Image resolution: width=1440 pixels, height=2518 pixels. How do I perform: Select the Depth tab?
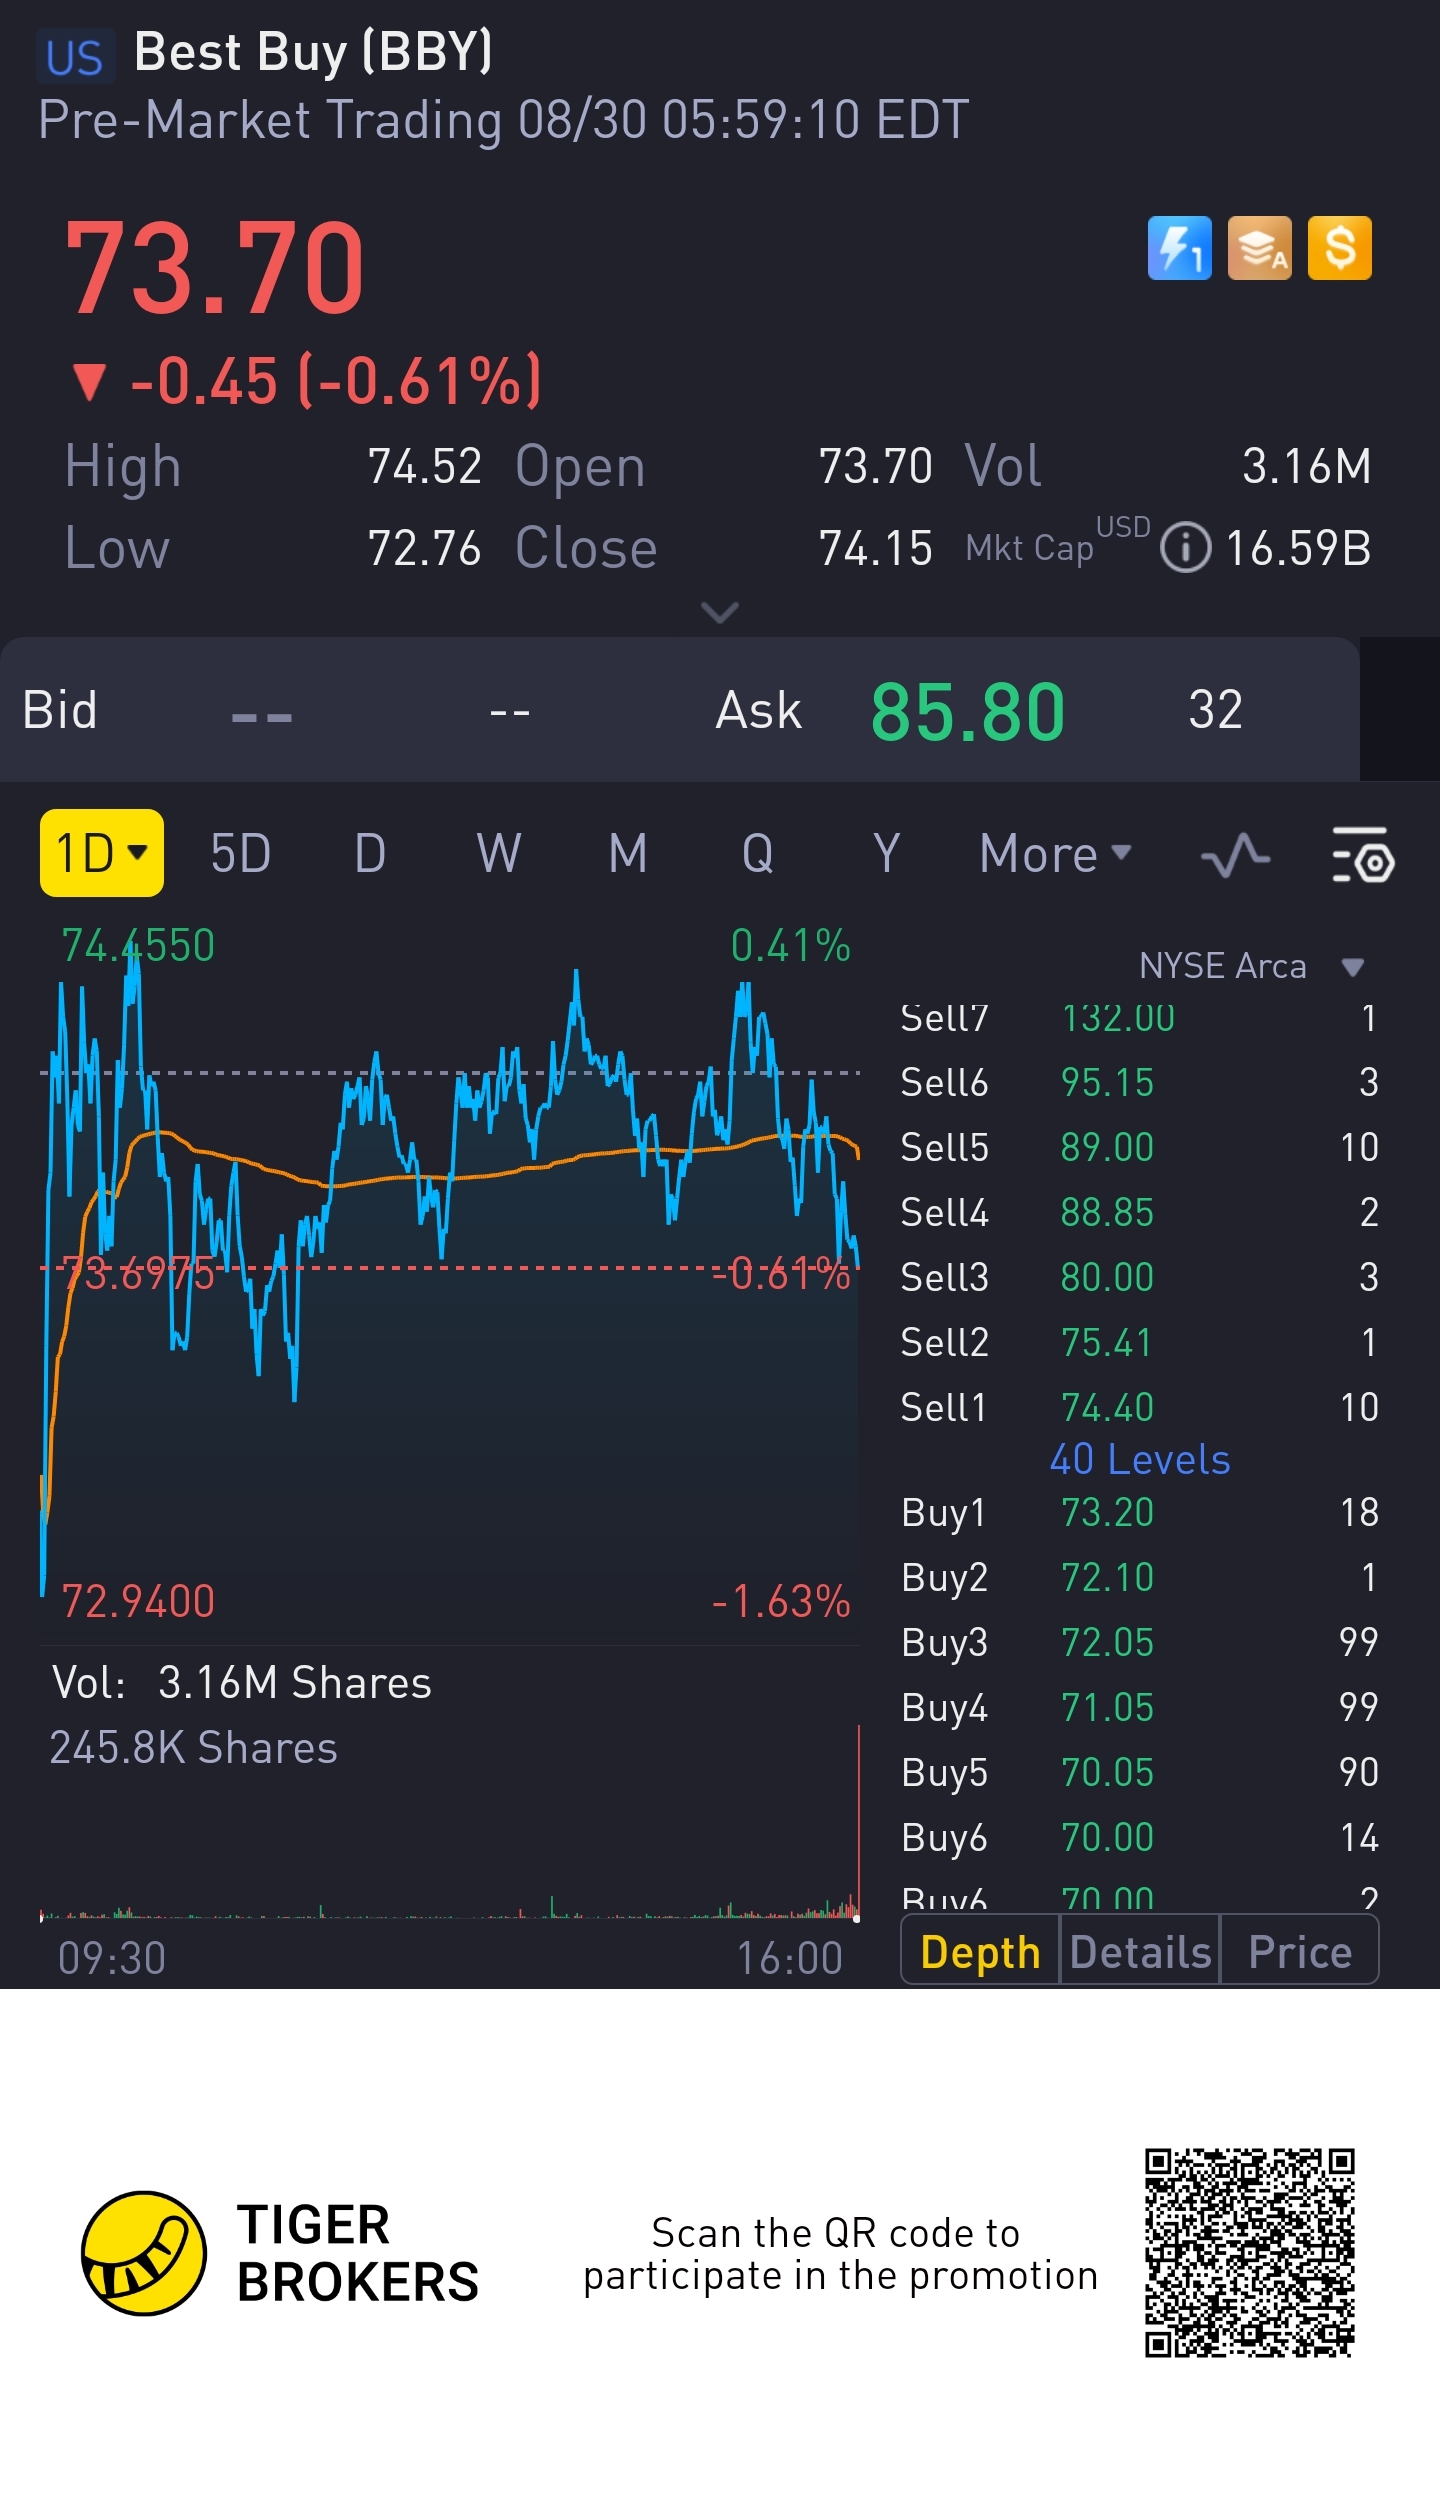pyautogui.click(x=980, y=1951)
